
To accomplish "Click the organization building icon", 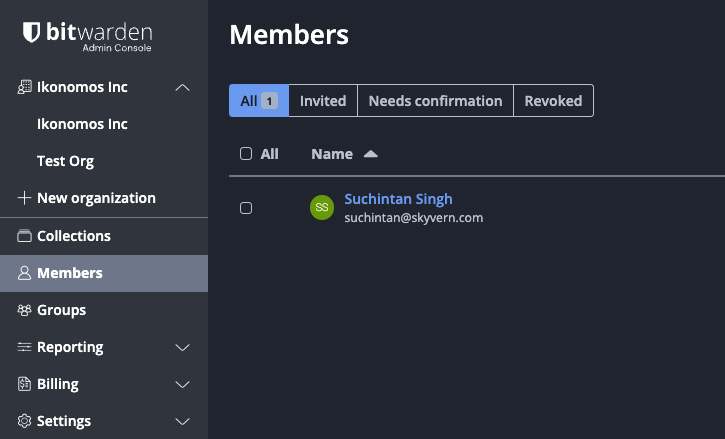I will (x=25, y=87).
